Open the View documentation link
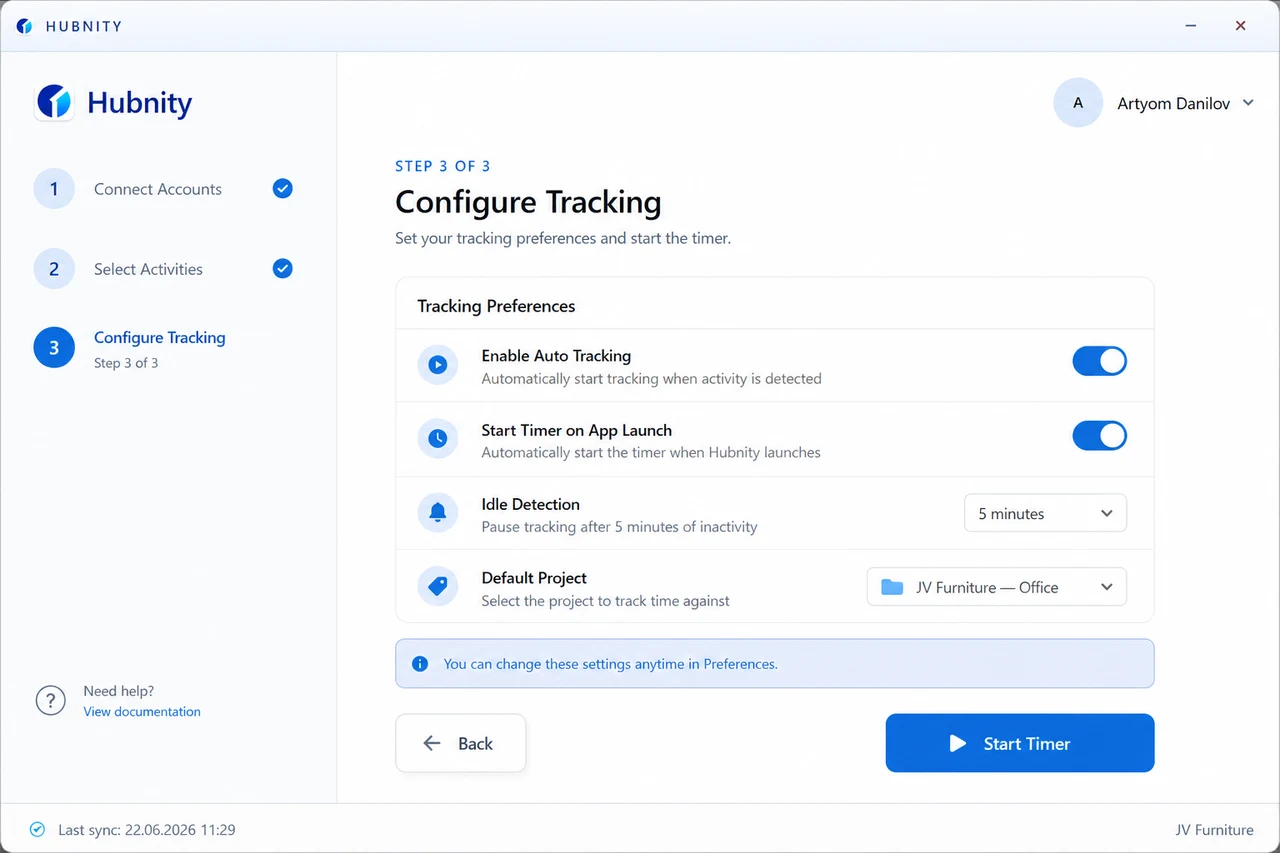 (x=142, y=712)
